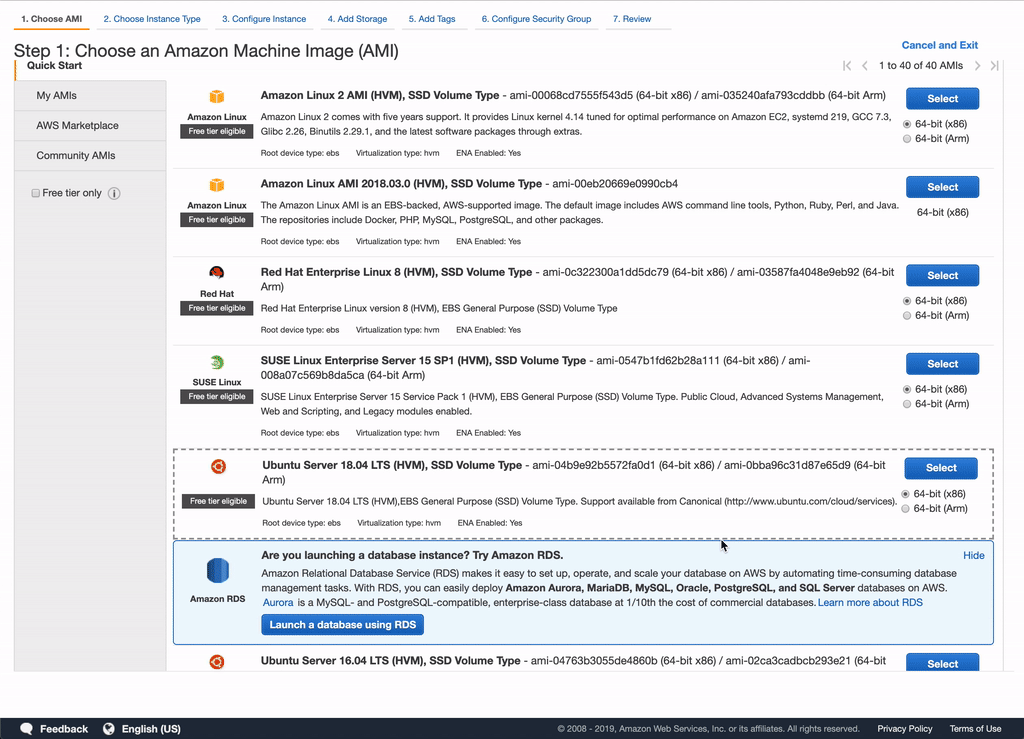Click the SUSE Linux chameleon icon

[x=217, y=362]
